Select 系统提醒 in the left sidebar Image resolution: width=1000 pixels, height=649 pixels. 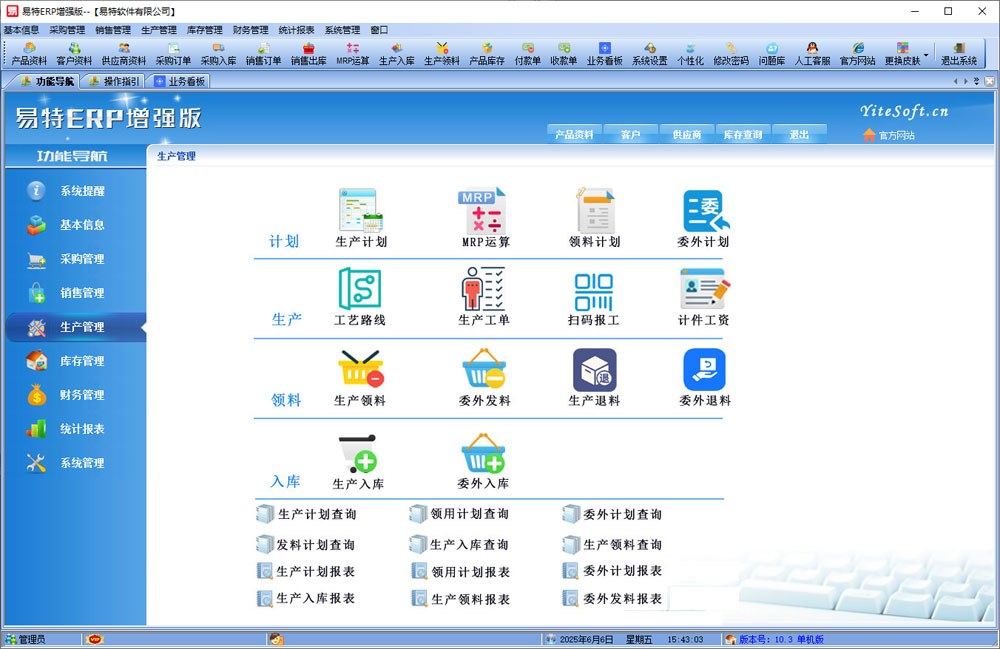[x=81, y=191]
